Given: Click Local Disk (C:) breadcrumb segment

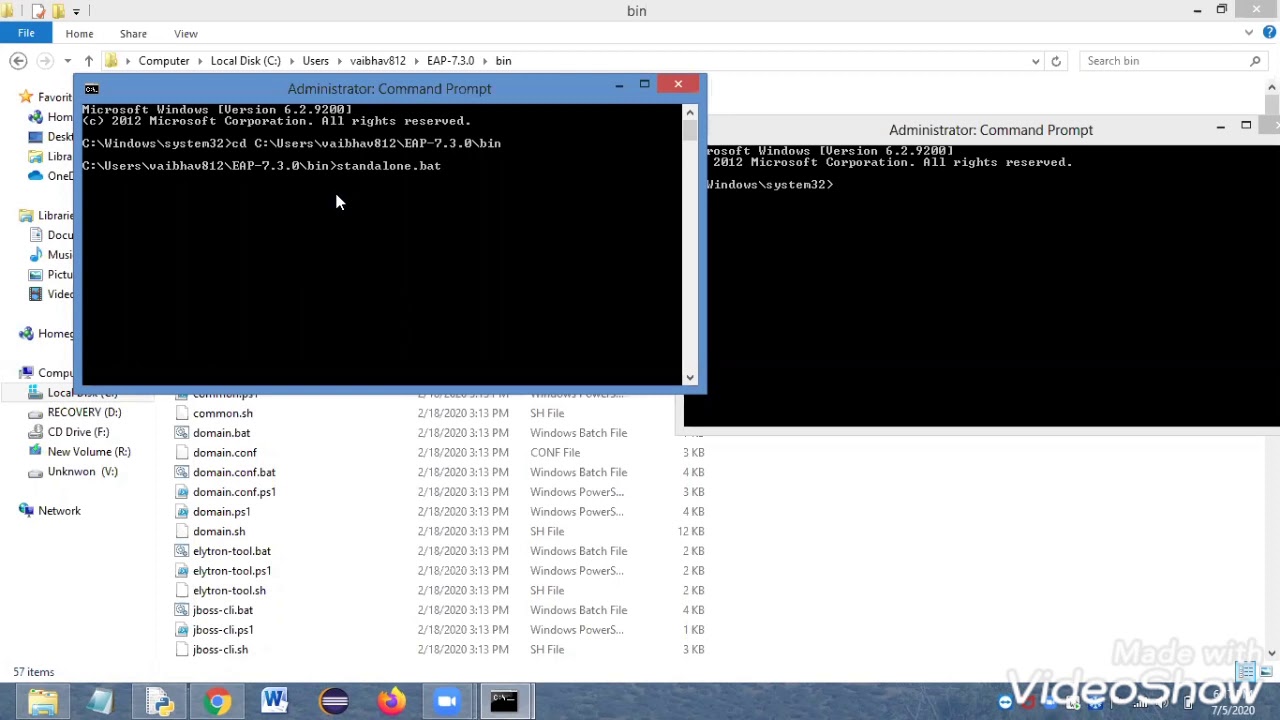Looking at the screenshot, I should pos(245,61).
